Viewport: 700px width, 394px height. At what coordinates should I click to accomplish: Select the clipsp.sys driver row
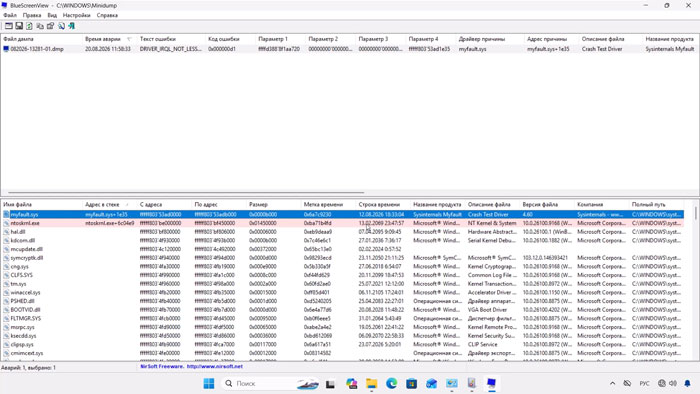click(342, 344)
